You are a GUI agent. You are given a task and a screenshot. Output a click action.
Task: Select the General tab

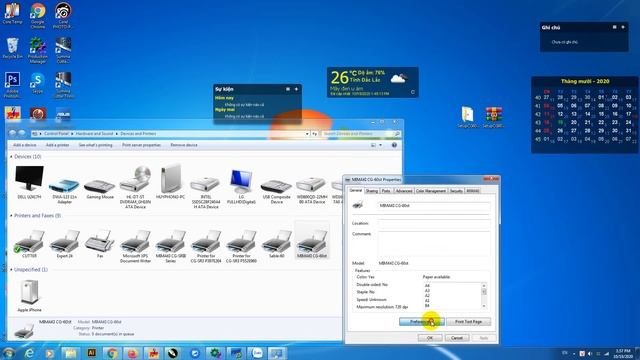(x=356, y=191)
